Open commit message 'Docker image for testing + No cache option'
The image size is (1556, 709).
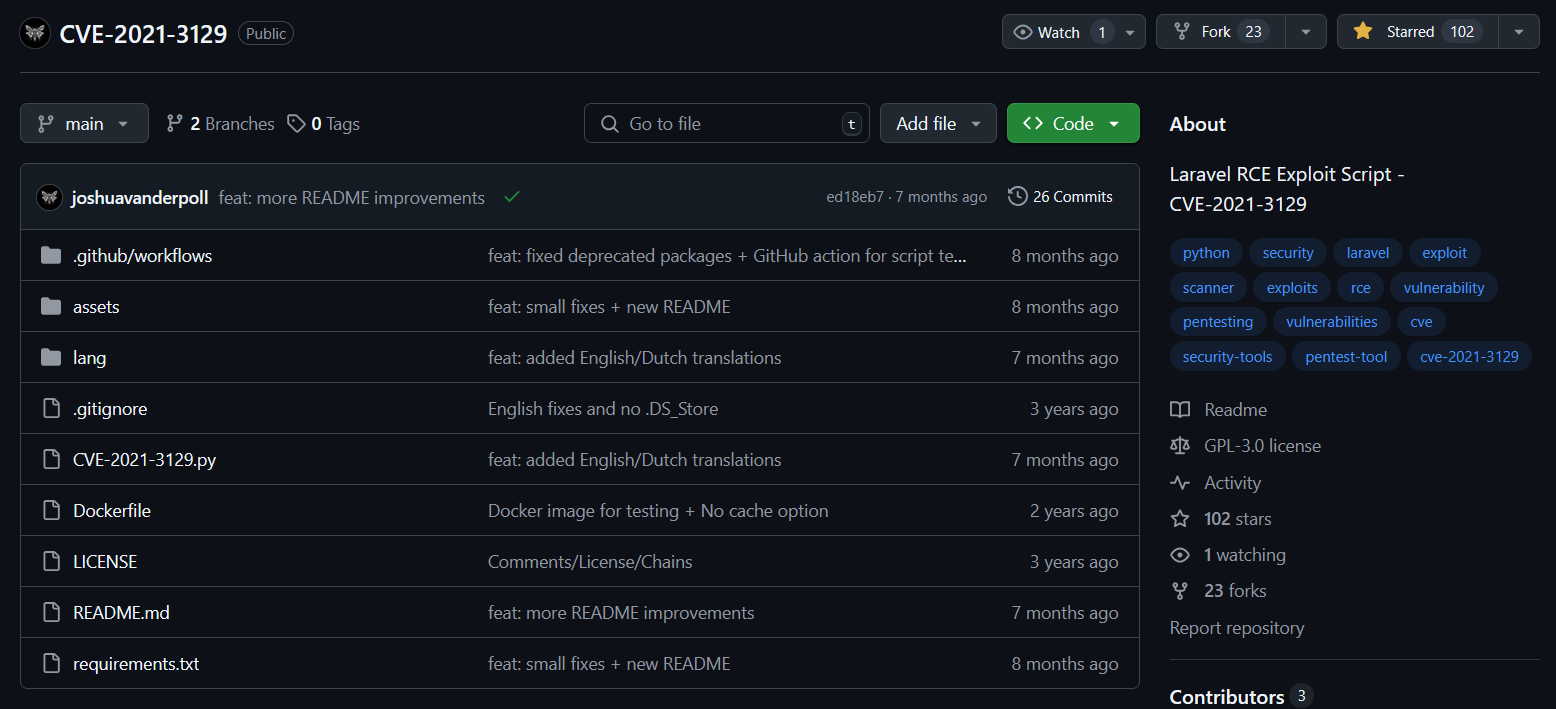point(658,511)
